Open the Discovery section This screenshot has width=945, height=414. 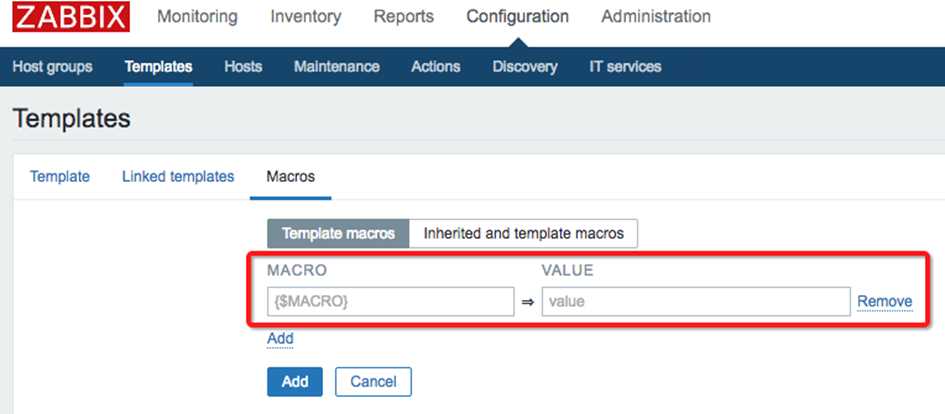pyautogui.click(x=525, y=66)
